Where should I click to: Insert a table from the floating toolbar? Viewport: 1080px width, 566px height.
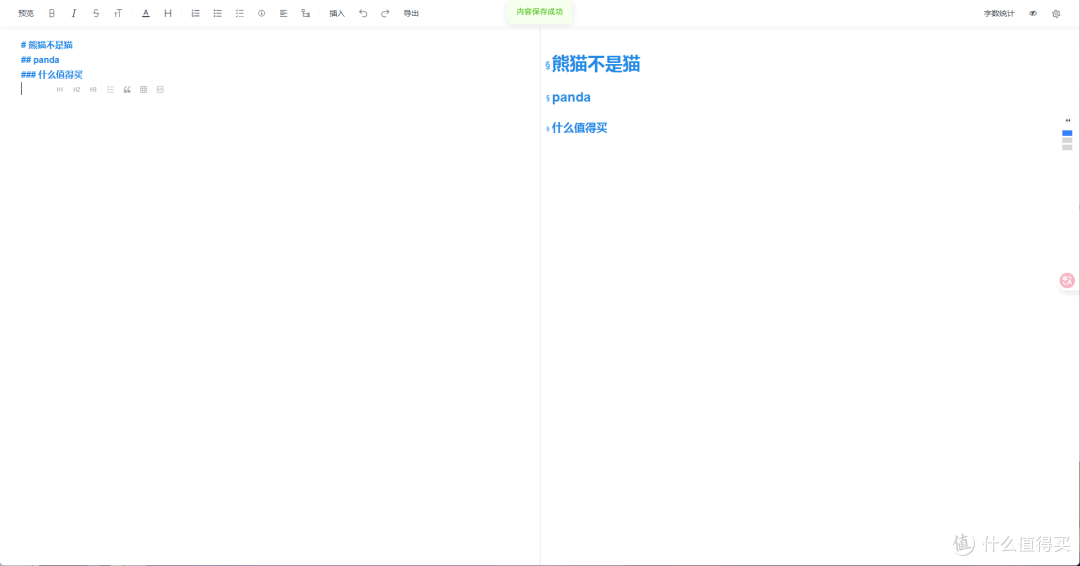(x=143, y=90)
